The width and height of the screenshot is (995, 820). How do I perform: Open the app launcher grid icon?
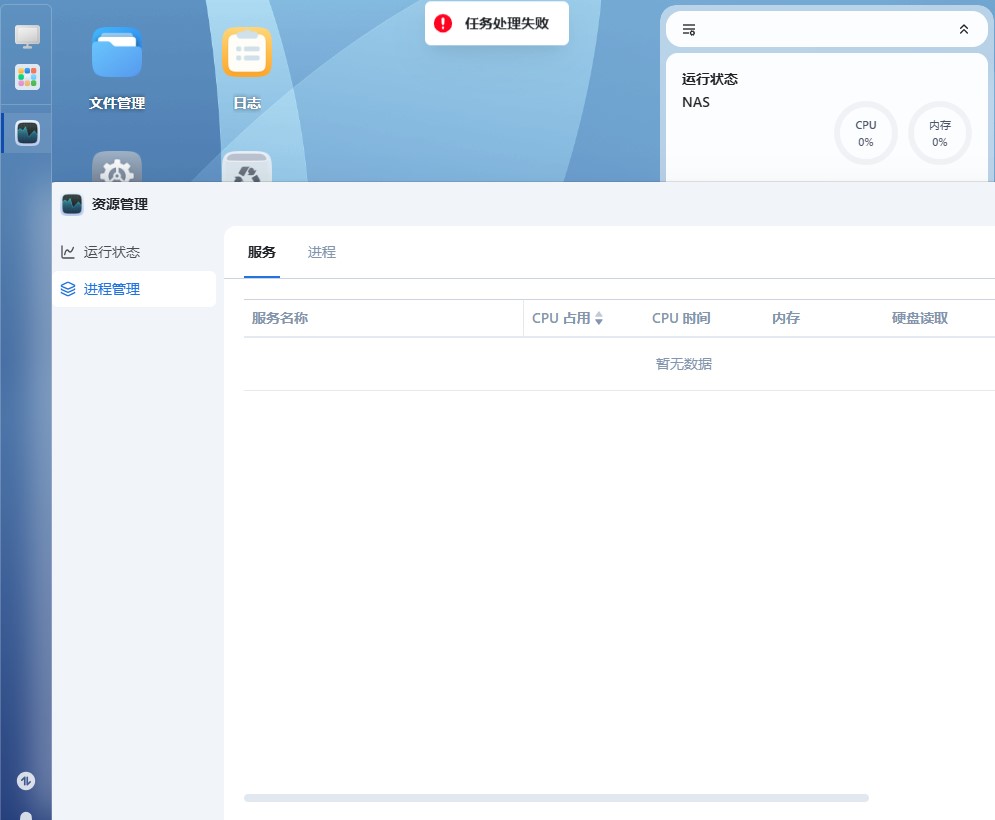pos(27,77)
